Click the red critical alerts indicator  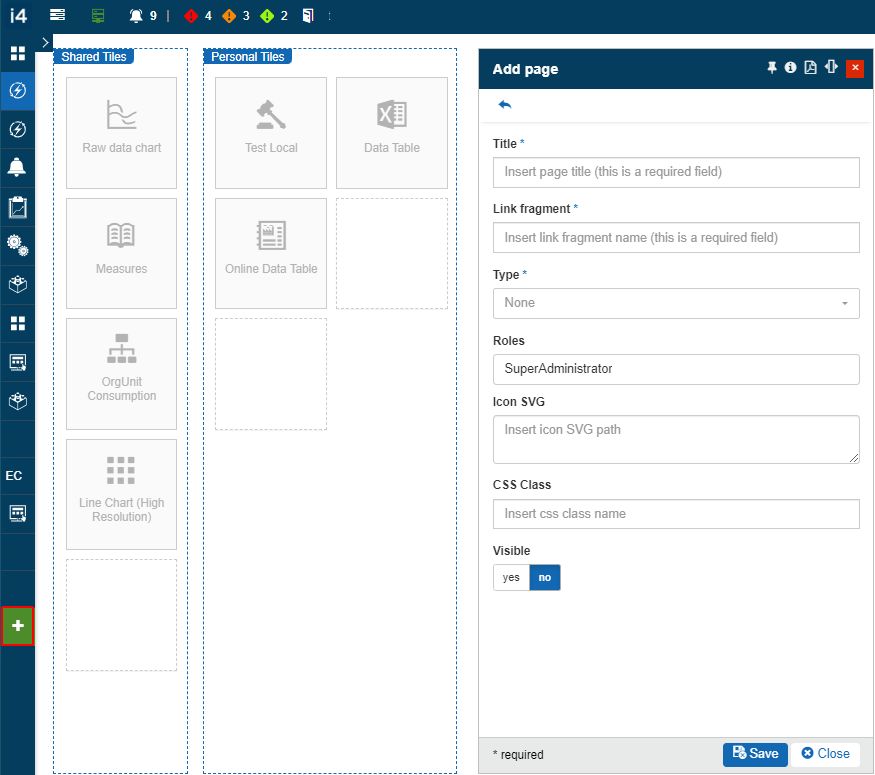click(x=198, y=16)
